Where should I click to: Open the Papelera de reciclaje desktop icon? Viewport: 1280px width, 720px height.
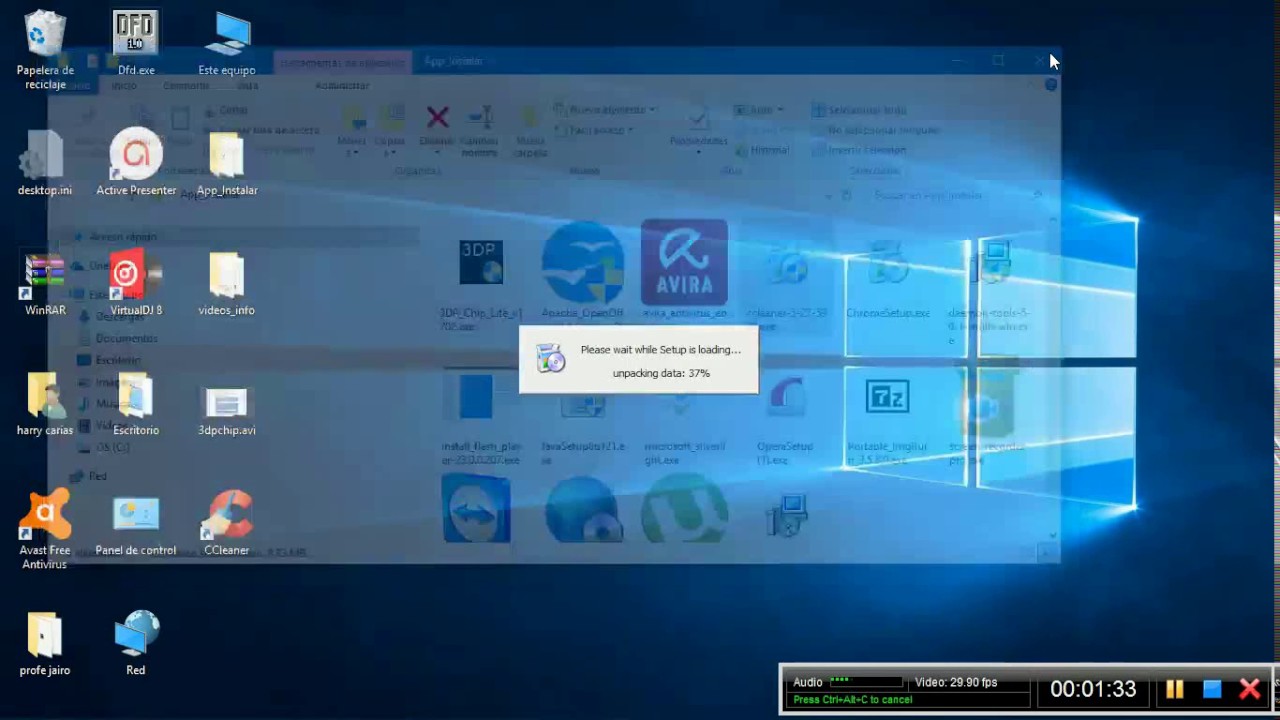[x=45, y=49]
